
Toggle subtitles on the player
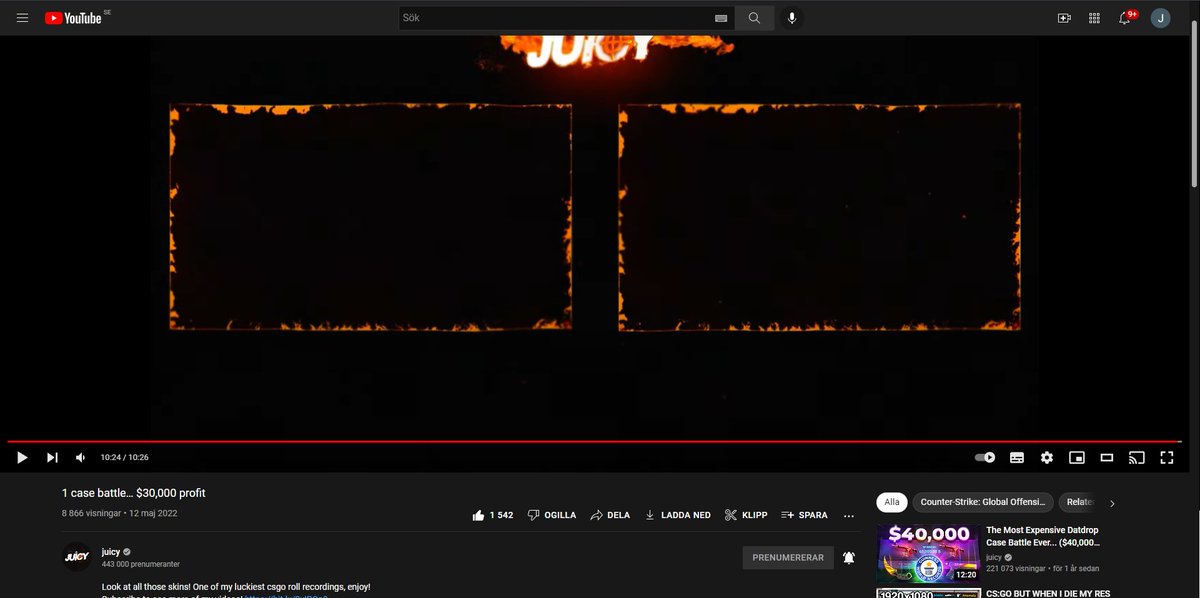click(1016, 457)
